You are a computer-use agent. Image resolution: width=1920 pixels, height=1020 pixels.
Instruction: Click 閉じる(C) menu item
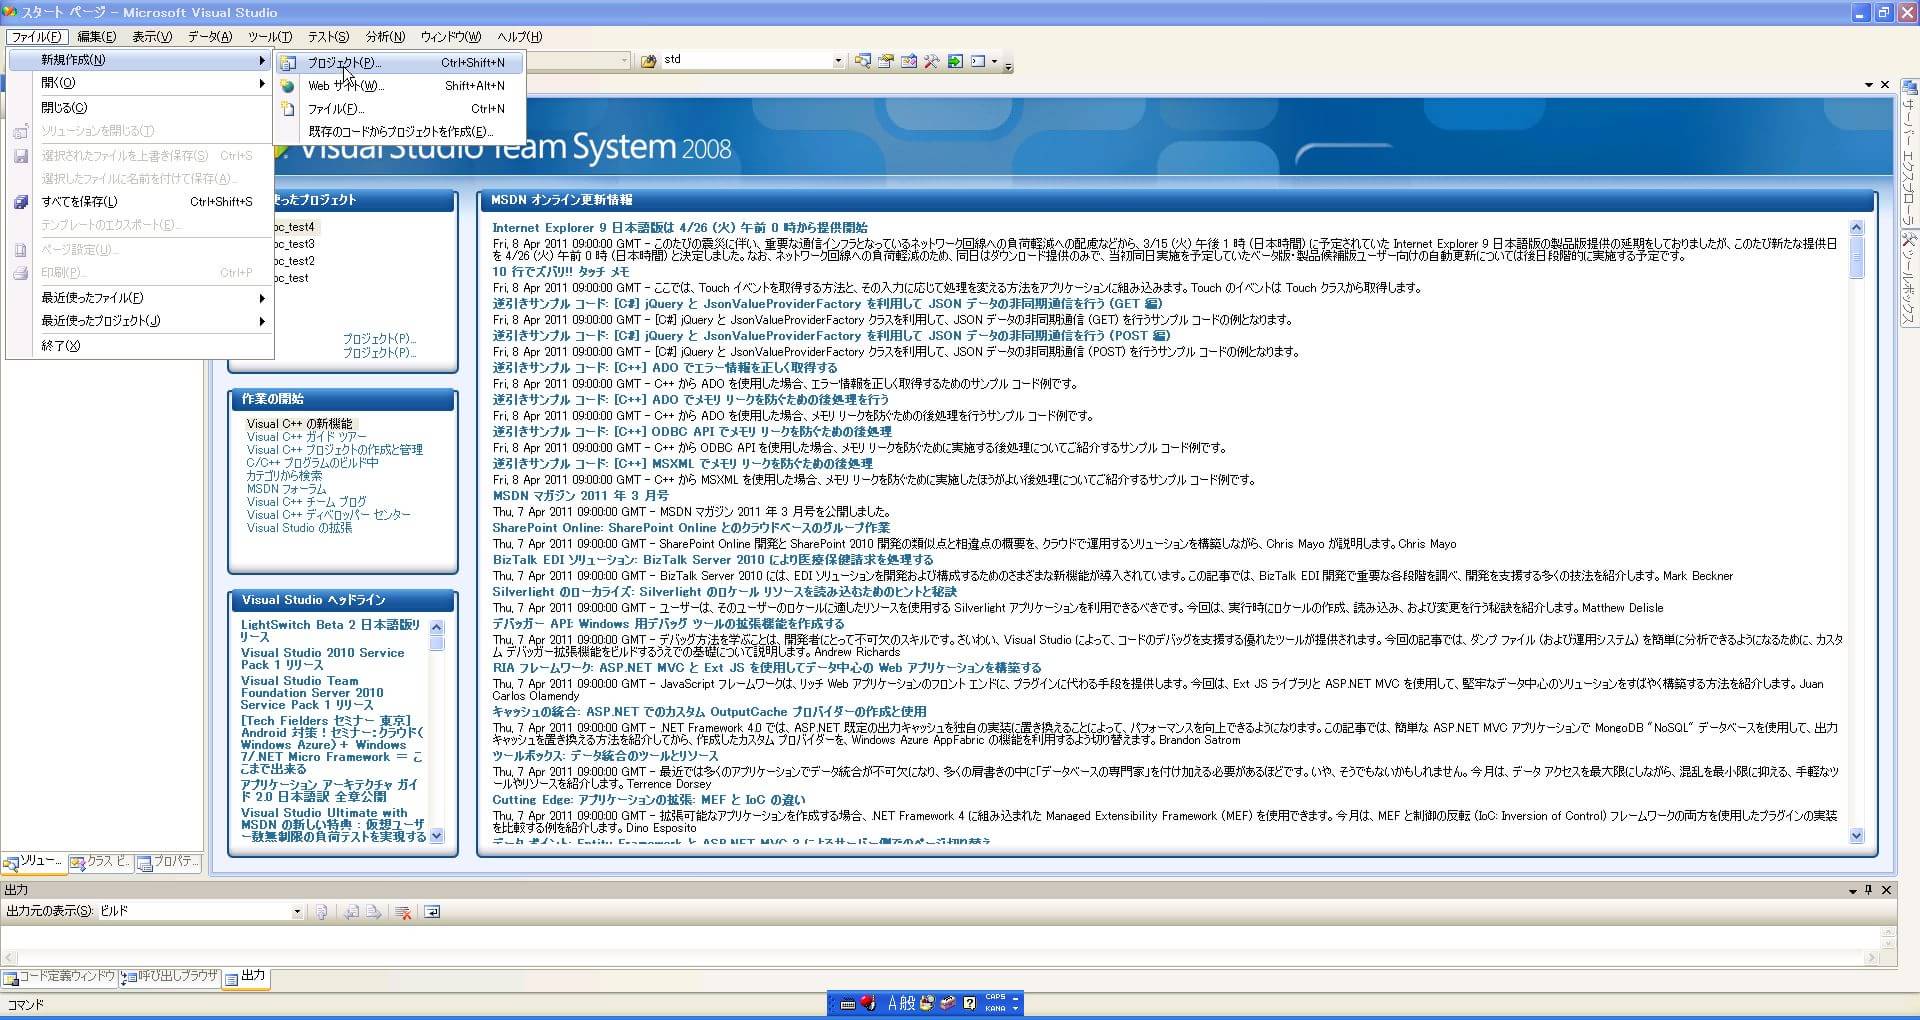[x=140, y=108]
